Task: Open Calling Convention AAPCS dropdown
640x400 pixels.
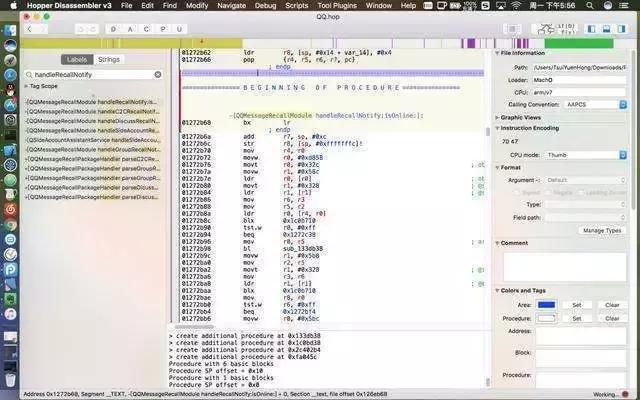Action: [x=595, y=104]
